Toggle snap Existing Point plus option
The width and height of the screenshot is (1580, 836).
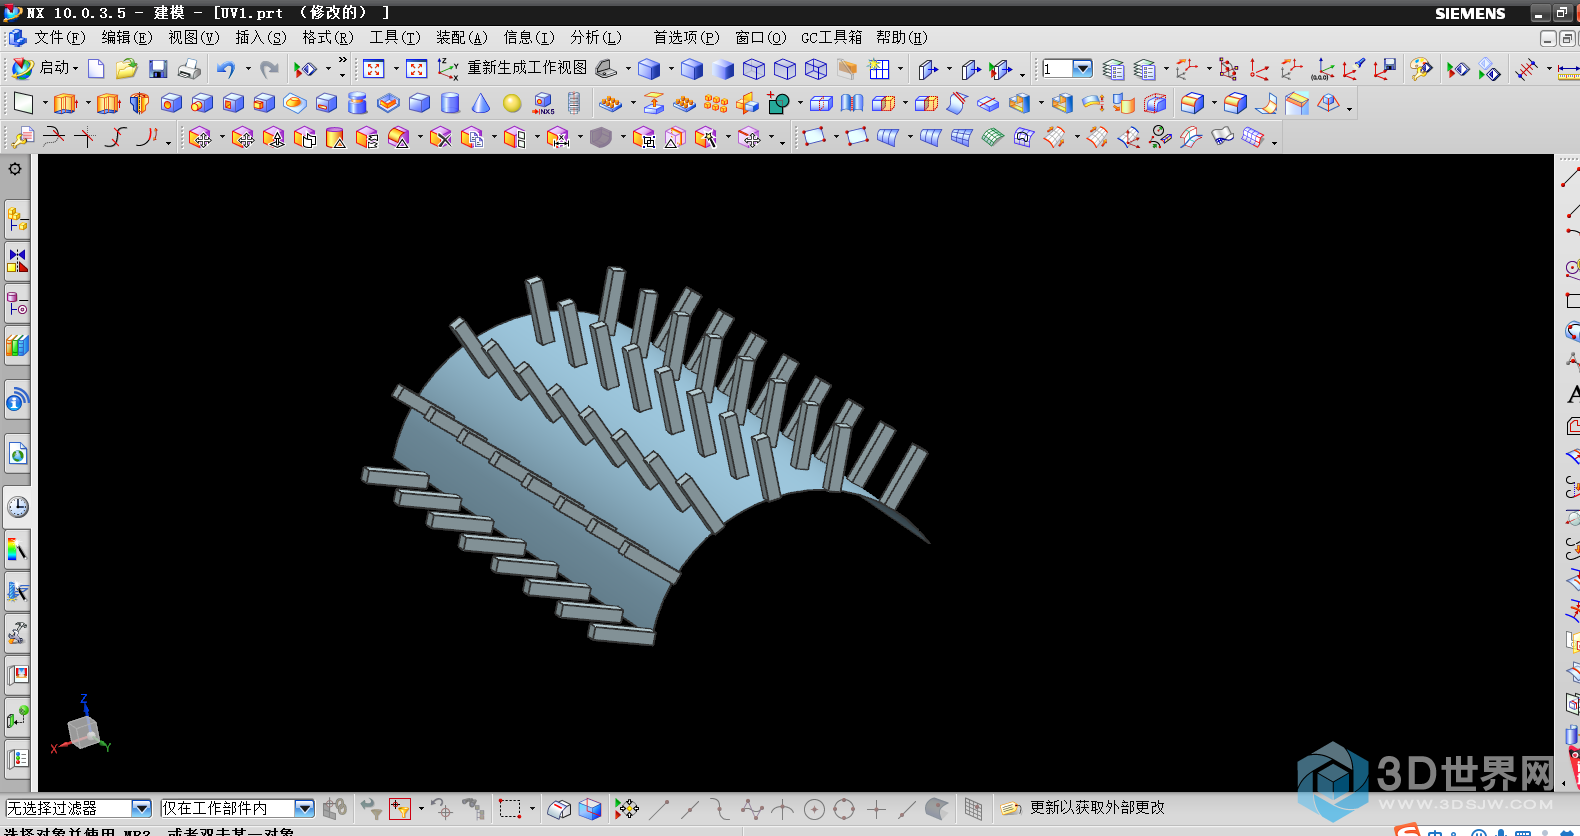(x=876, y=808)
